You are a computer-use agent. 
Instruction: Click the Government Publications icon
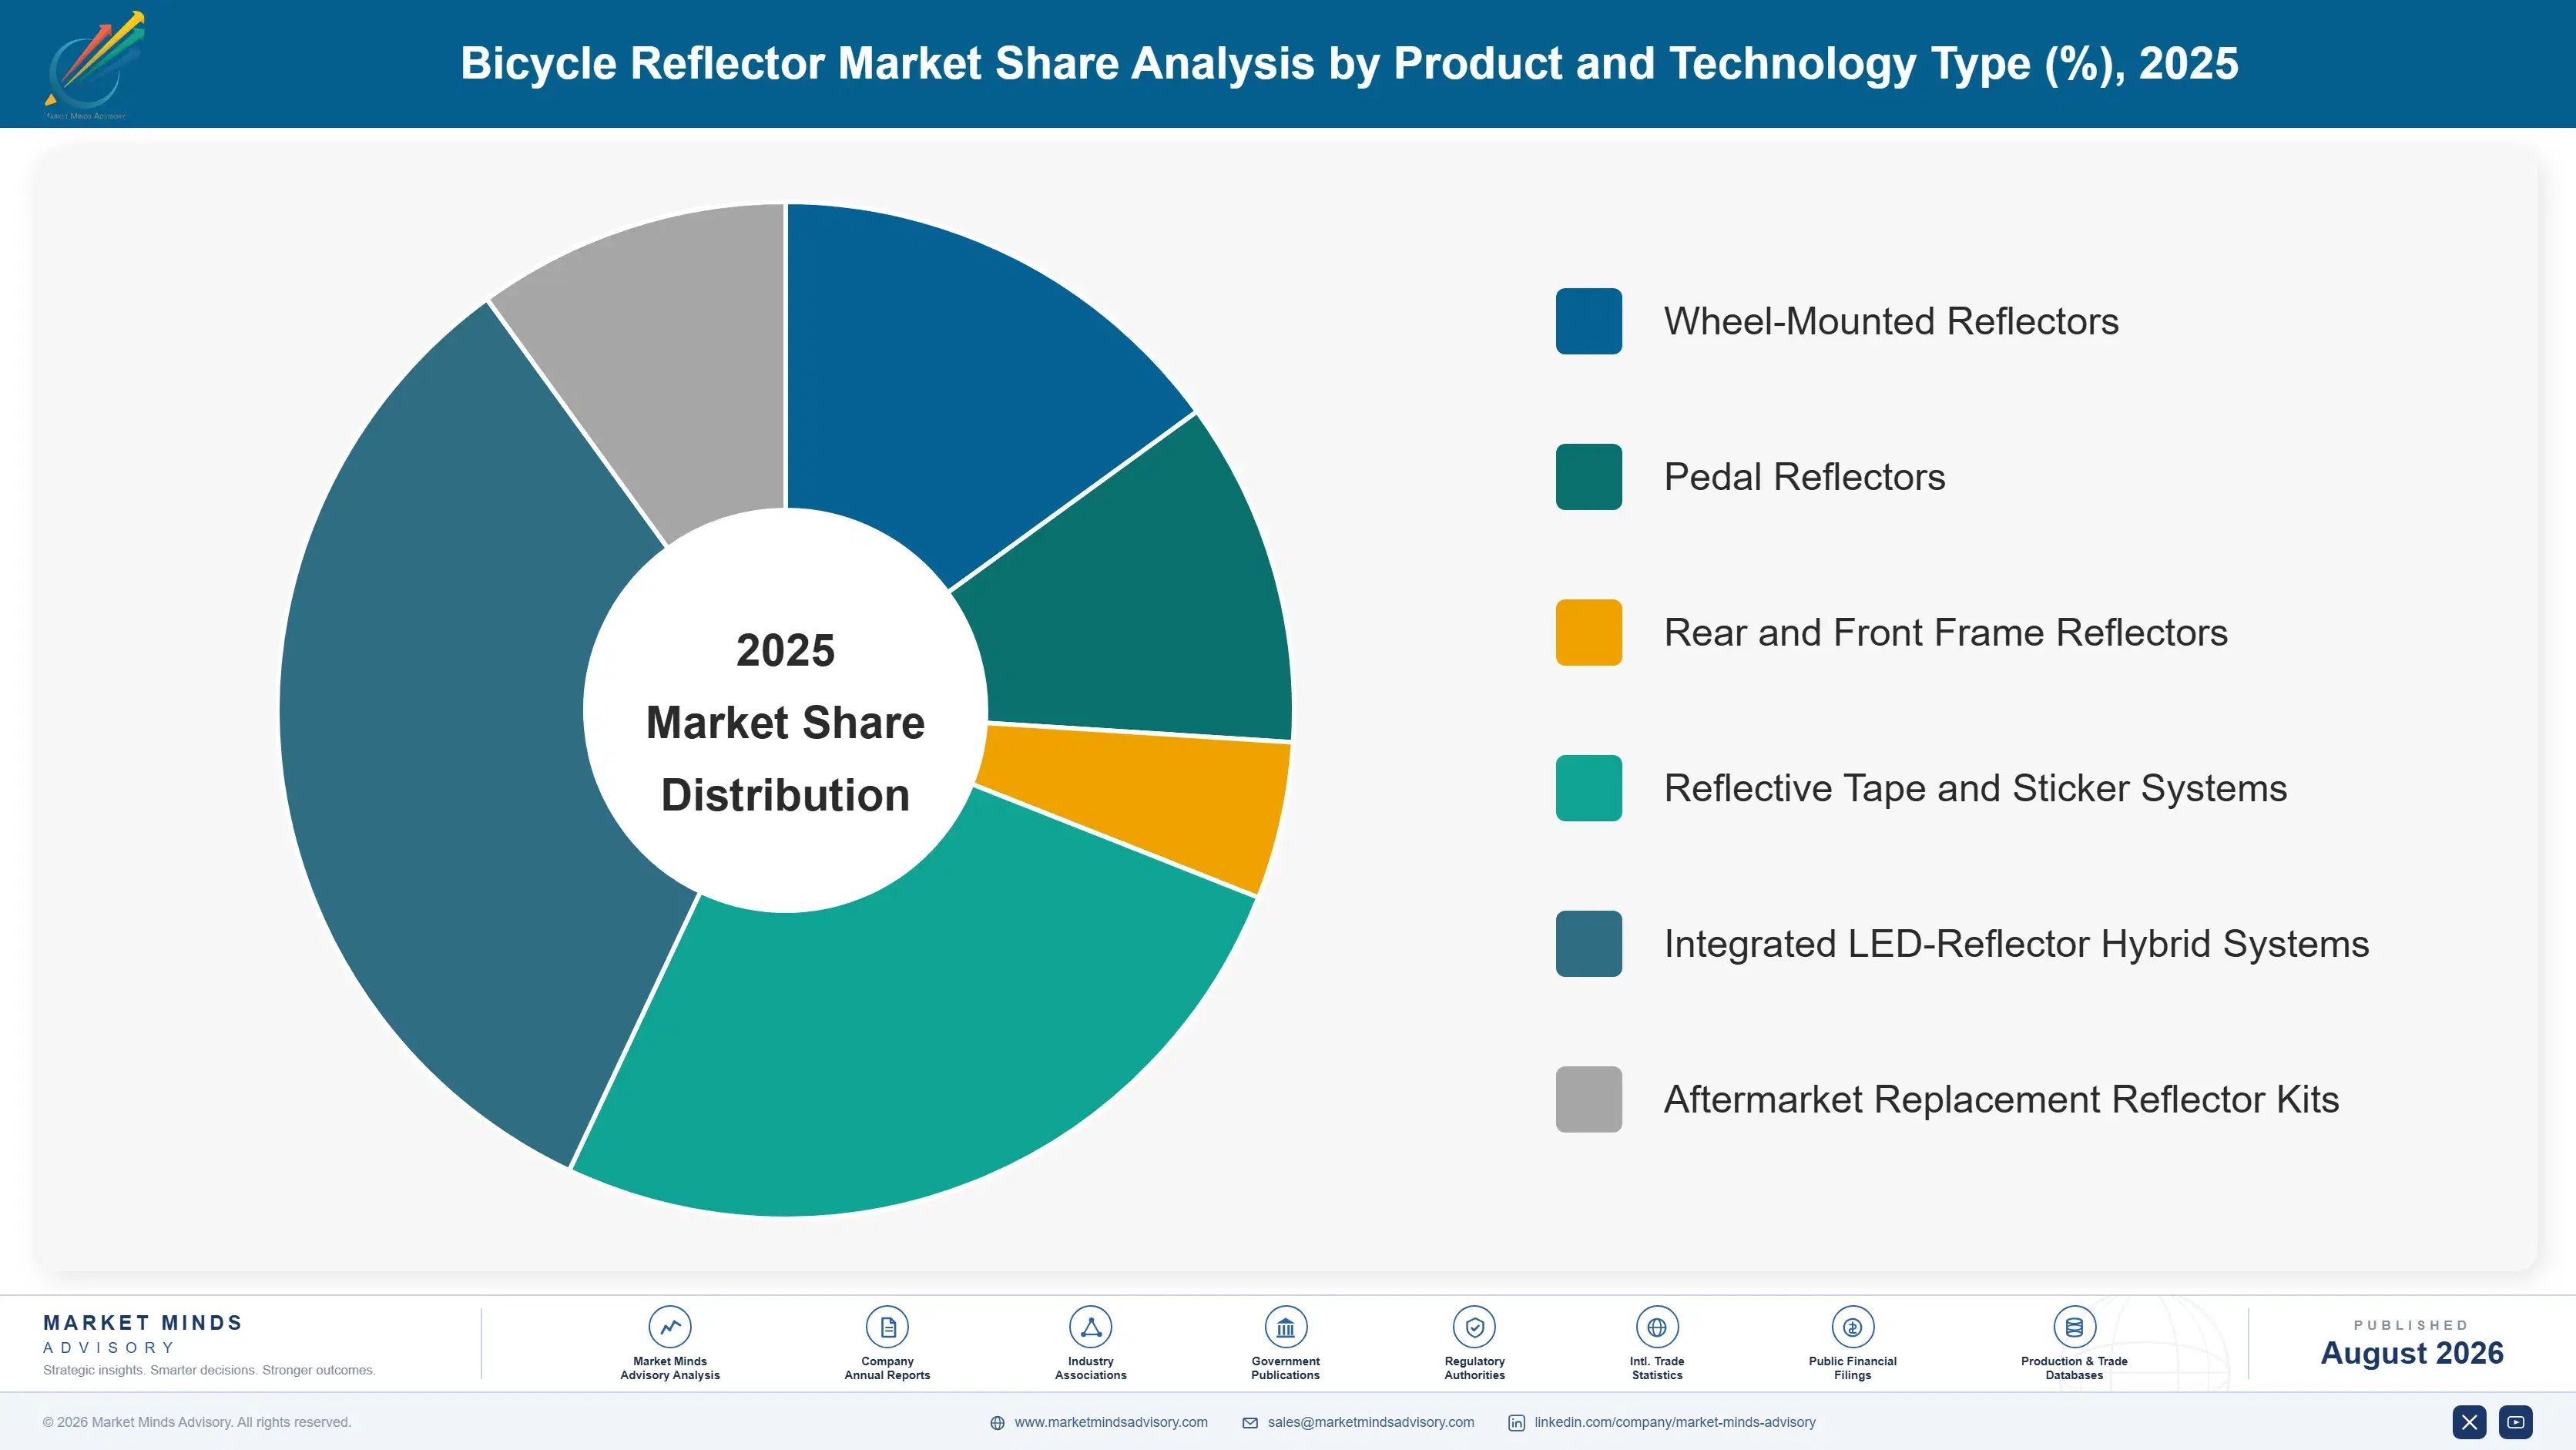point(1285,1327)
